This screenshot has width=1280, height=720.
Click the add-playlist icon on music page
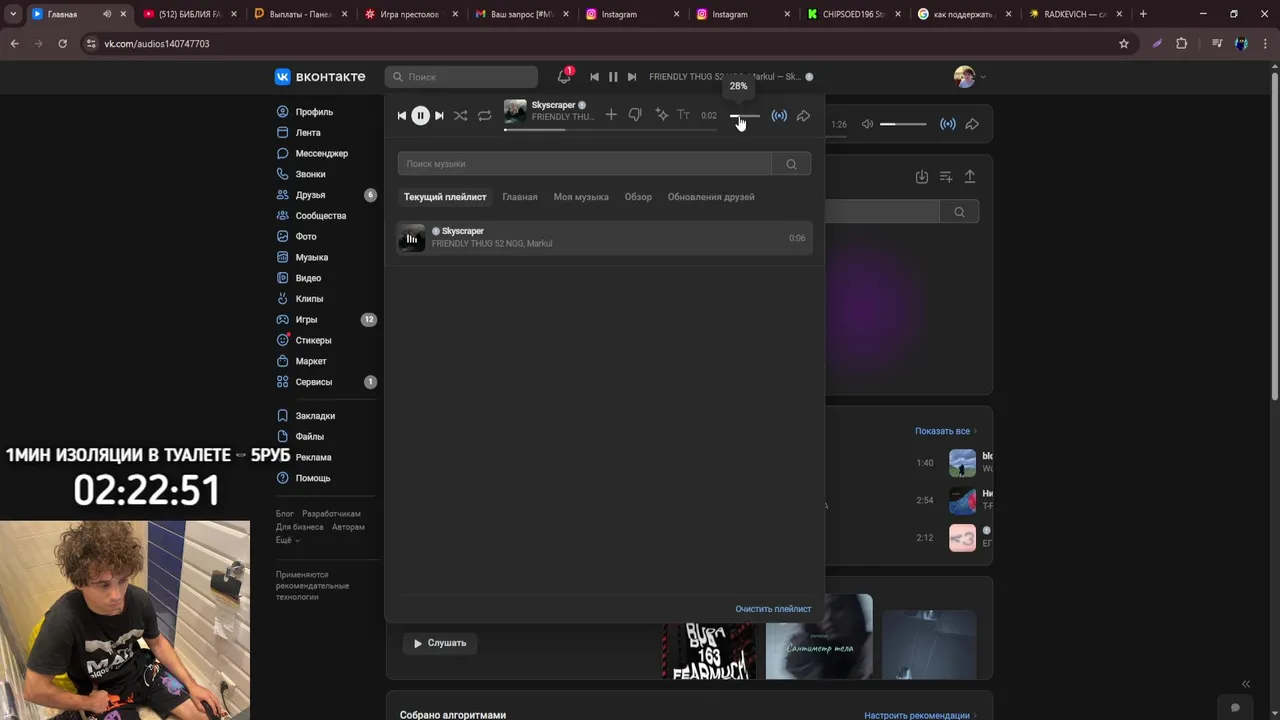click(x=946, y=177)
